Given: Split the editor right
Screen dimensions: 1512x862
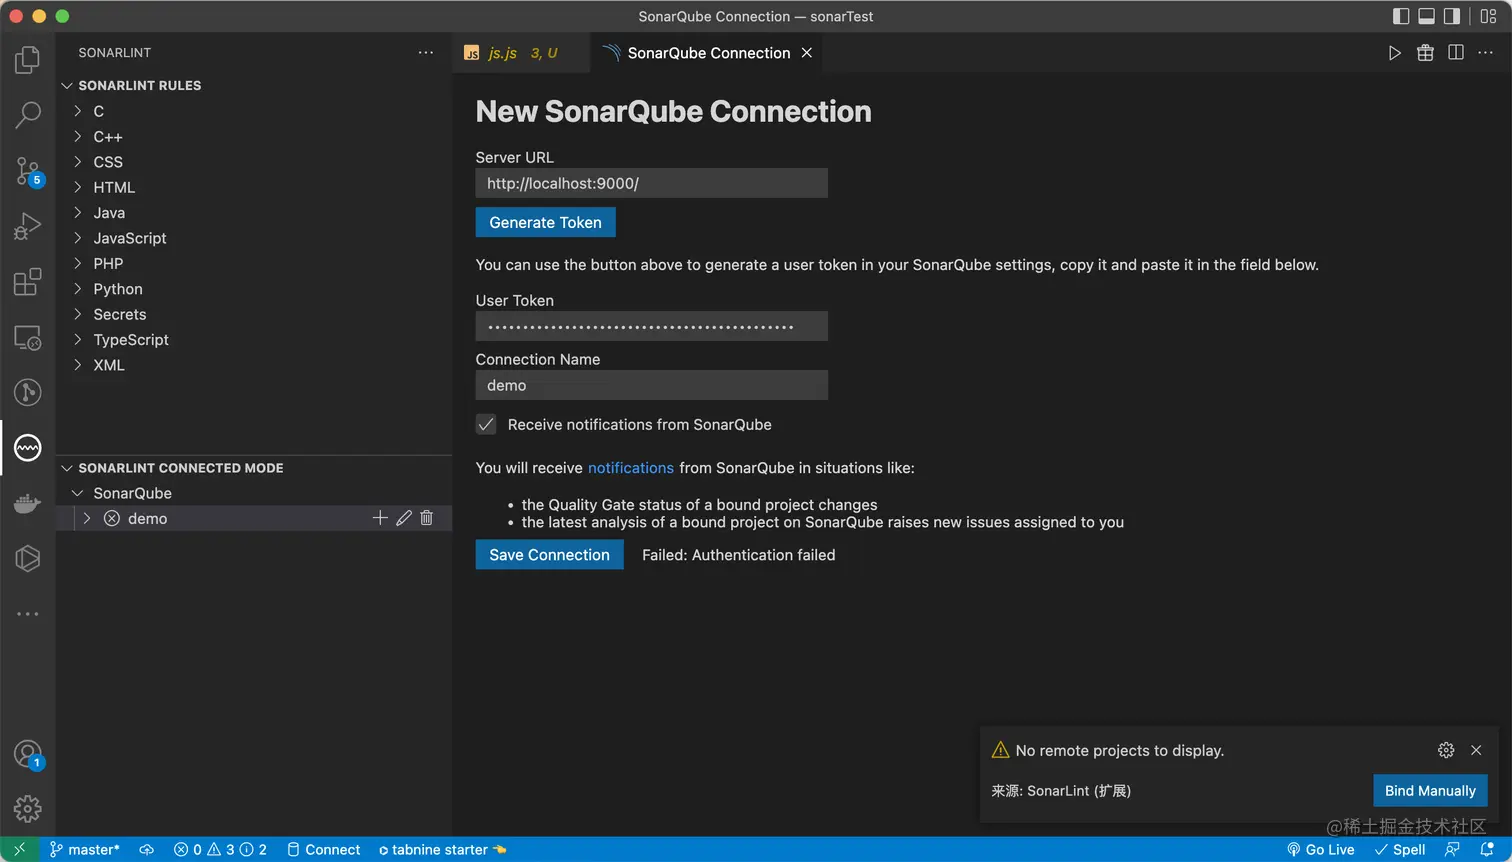Looking at the screenshot, I should tap(1456, 53).
